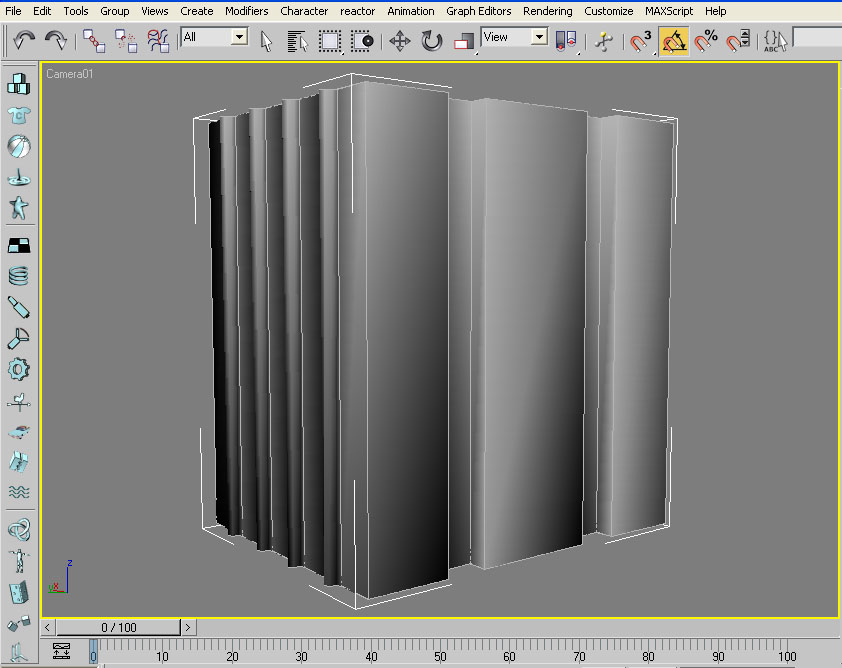This screenshot has height=668, width=842.
Task: Toggle Percent Snap on the toolbar
Action: (706, 41)
